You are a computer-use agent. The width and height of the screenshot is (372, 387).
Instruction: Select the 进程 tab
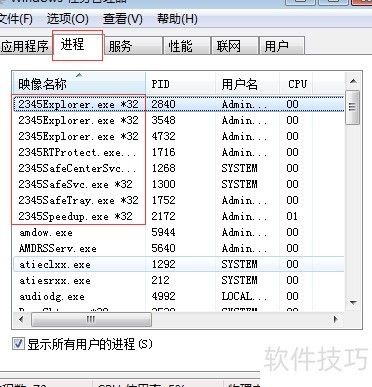click(x=77, y=45)
